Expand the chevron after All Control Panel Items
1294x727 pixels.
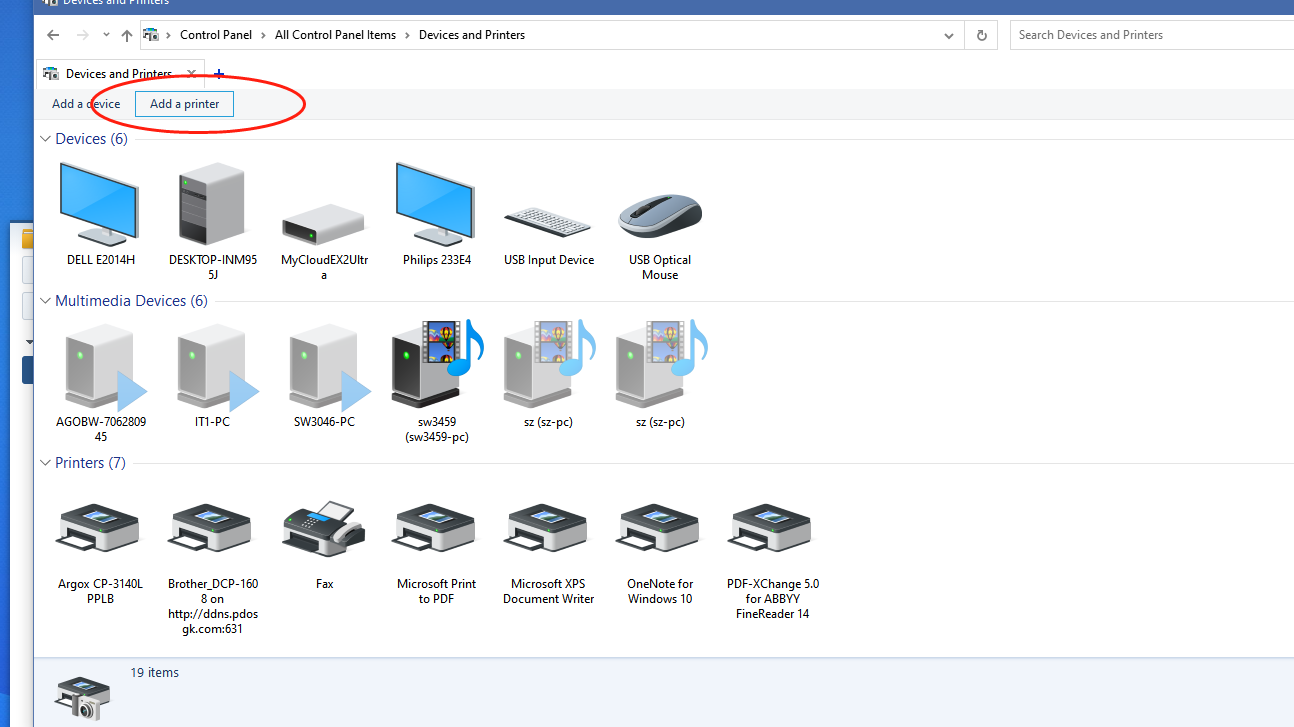[407, 35]
